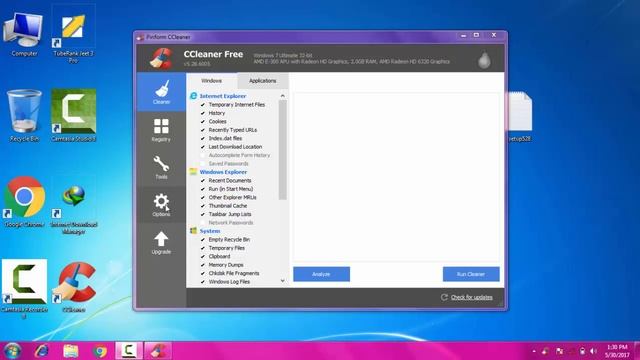The image size is (640, 360).
Task: Open CCleaner desktop shortcut
Action: click(74, 288)
